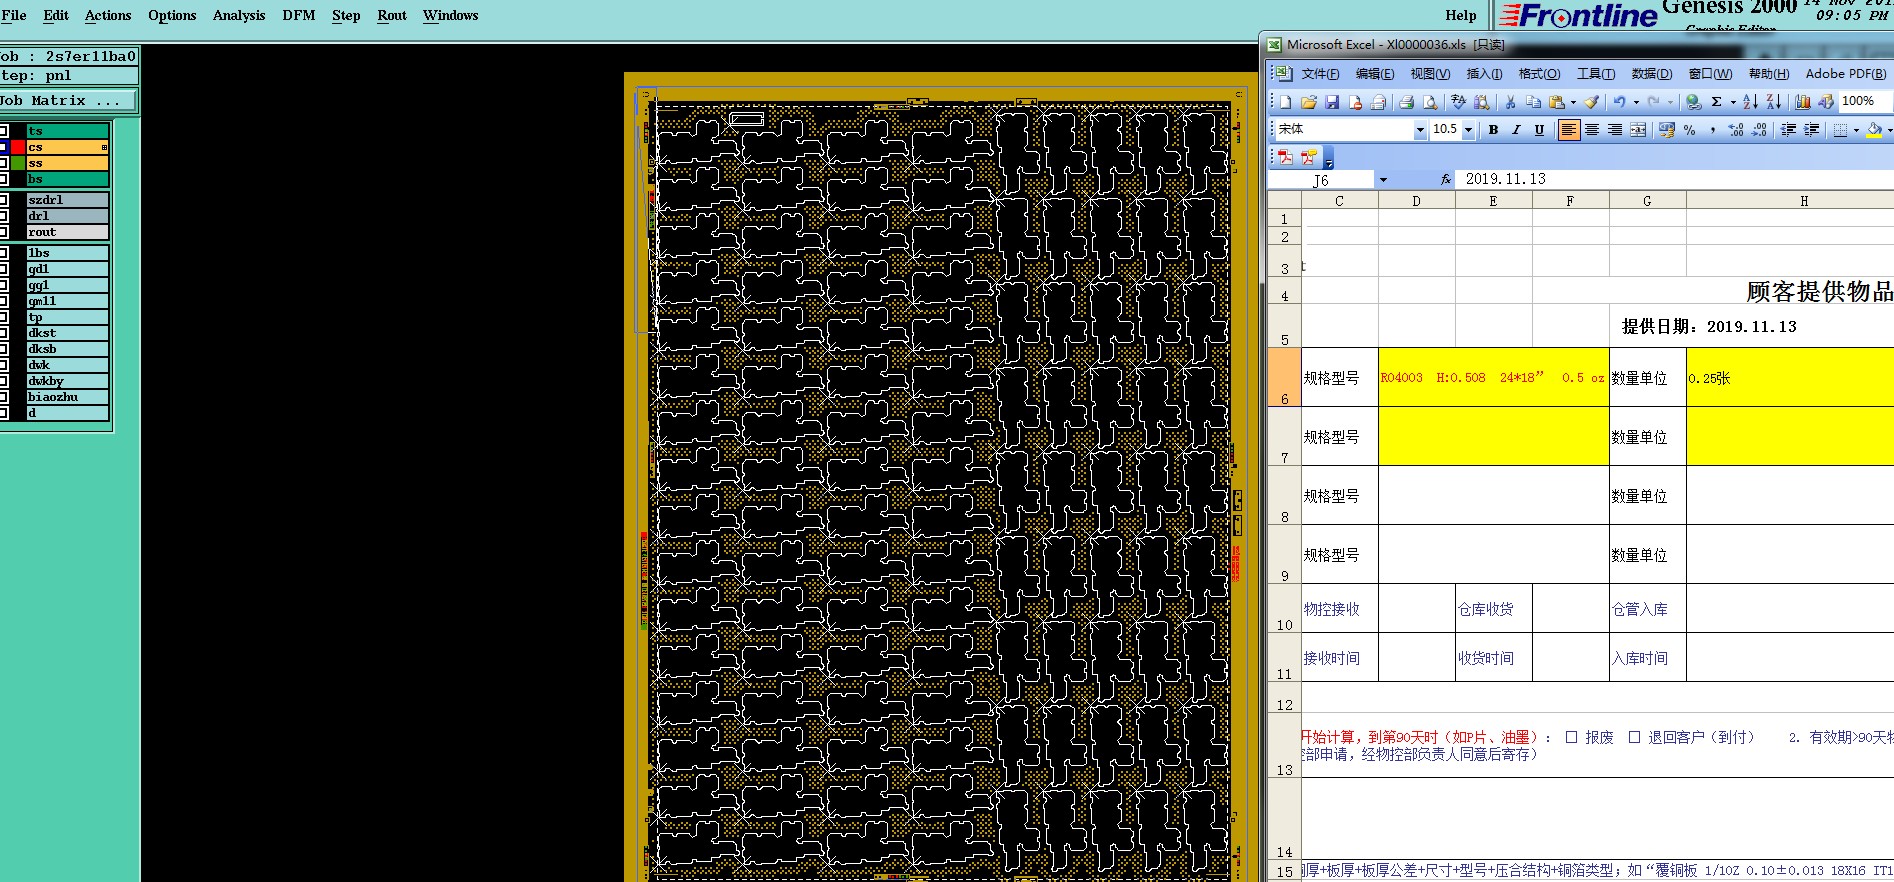1894x882 pixels.
Task: Toggle the gd1 layer checkbox
Action: [x=4, y=269]
